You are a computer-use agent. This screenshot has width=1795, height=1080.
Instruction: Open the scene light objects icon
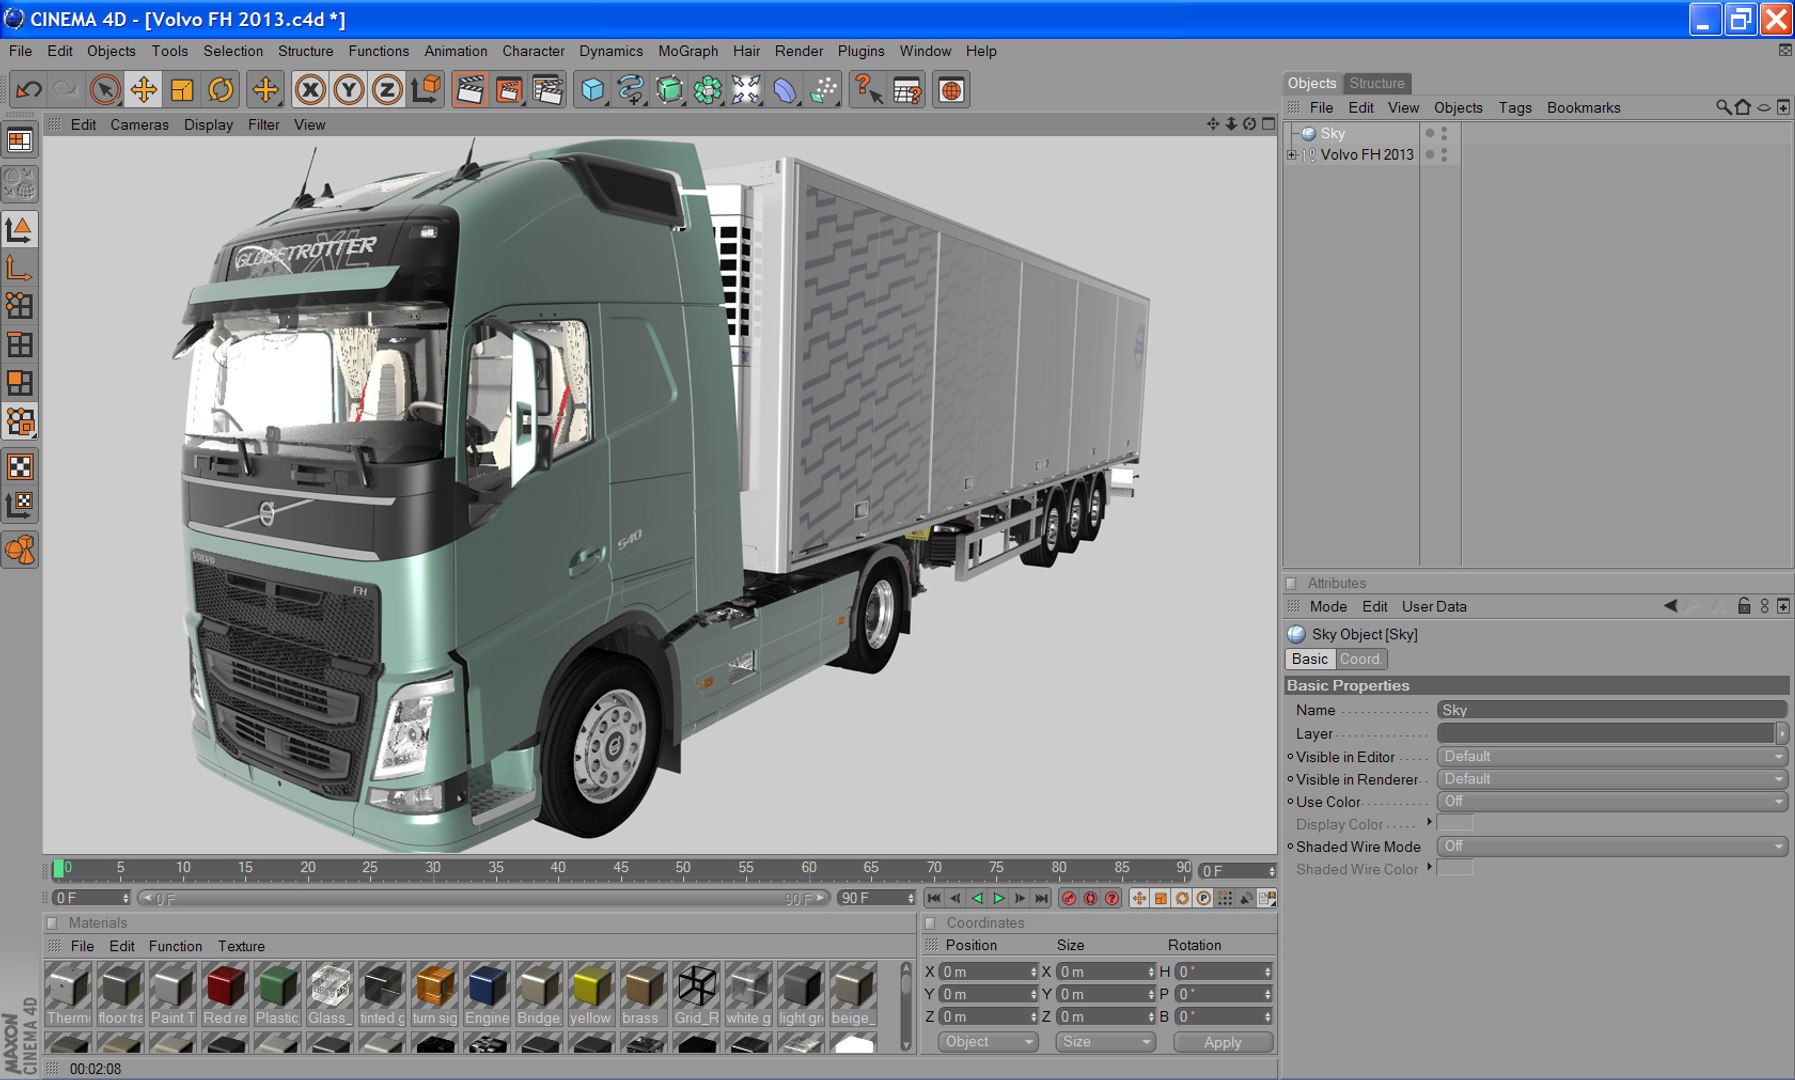point(746,90)
